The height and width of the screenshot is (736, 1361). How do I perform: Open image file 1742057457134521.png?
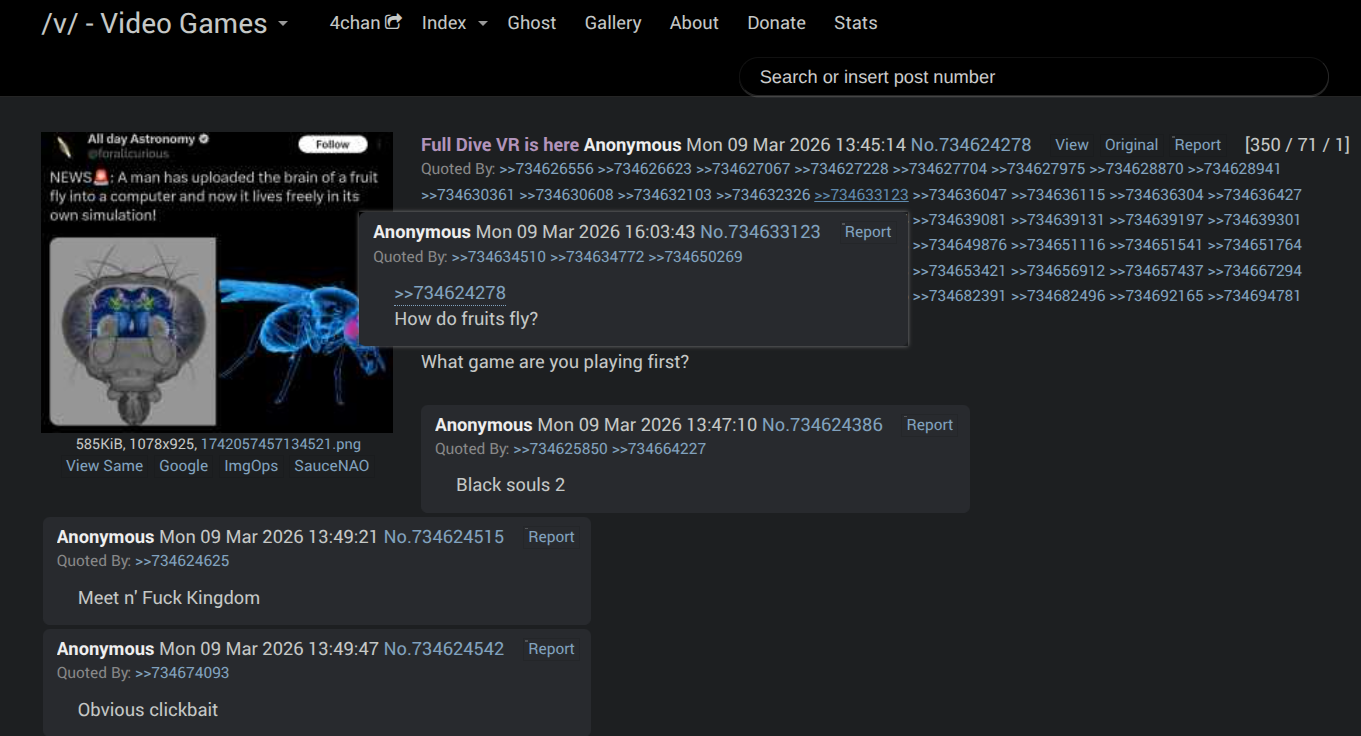281,444
